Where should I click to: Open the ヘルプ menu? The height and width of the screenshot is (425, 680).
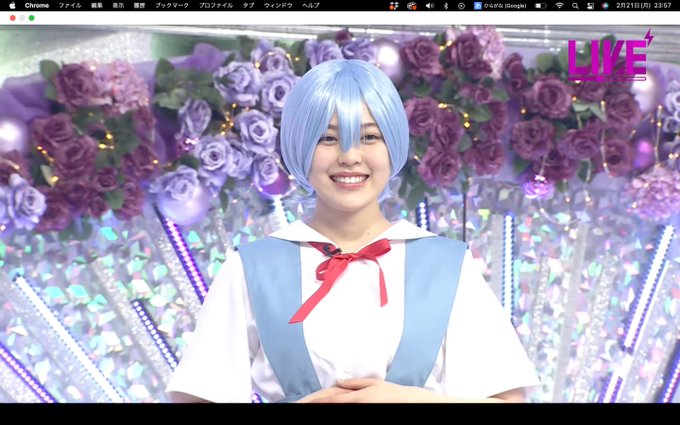coord(311,6)
